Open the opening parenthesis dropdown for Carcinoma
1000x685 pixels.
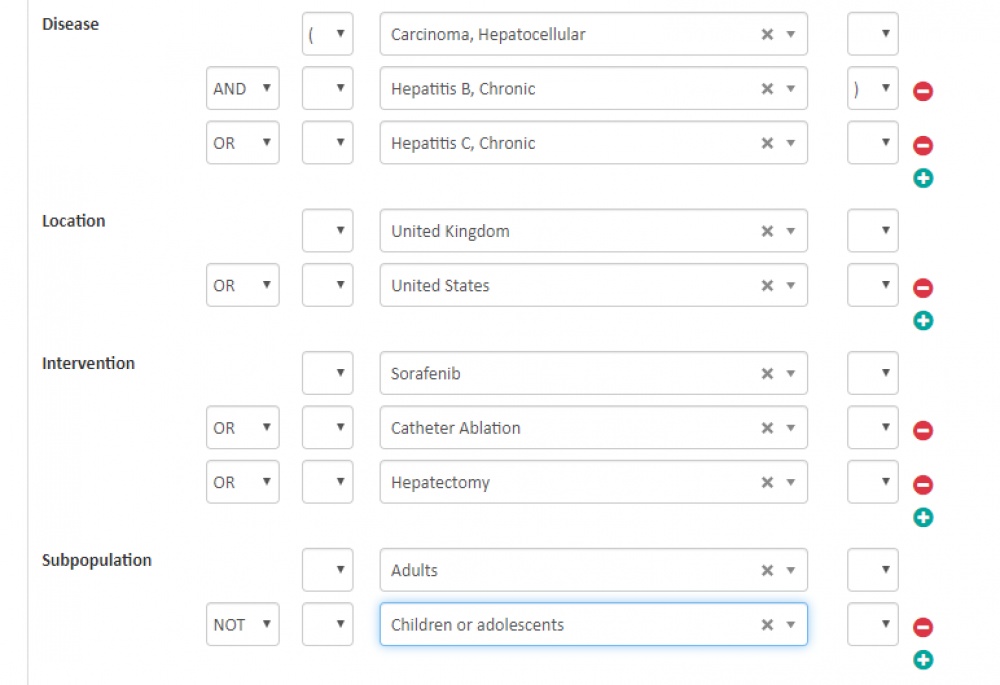tap(327, 34)
